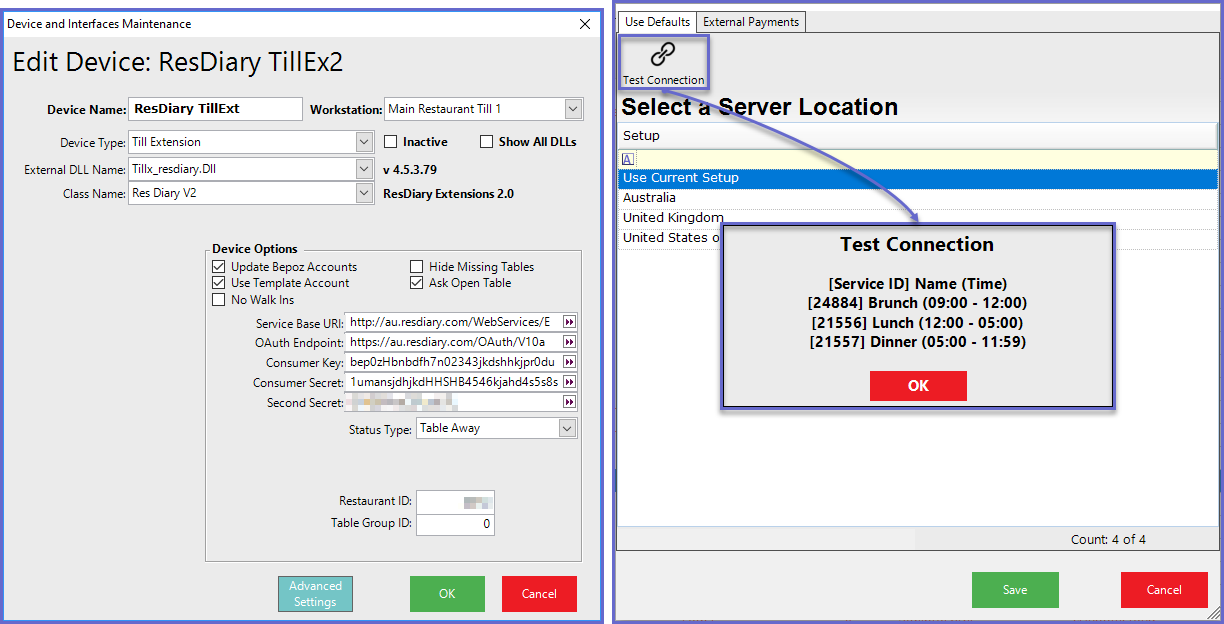The height and width of the screenshot is (624, 1224).
Task: Click the Test Connection link icon
Action: pos(663,54)
